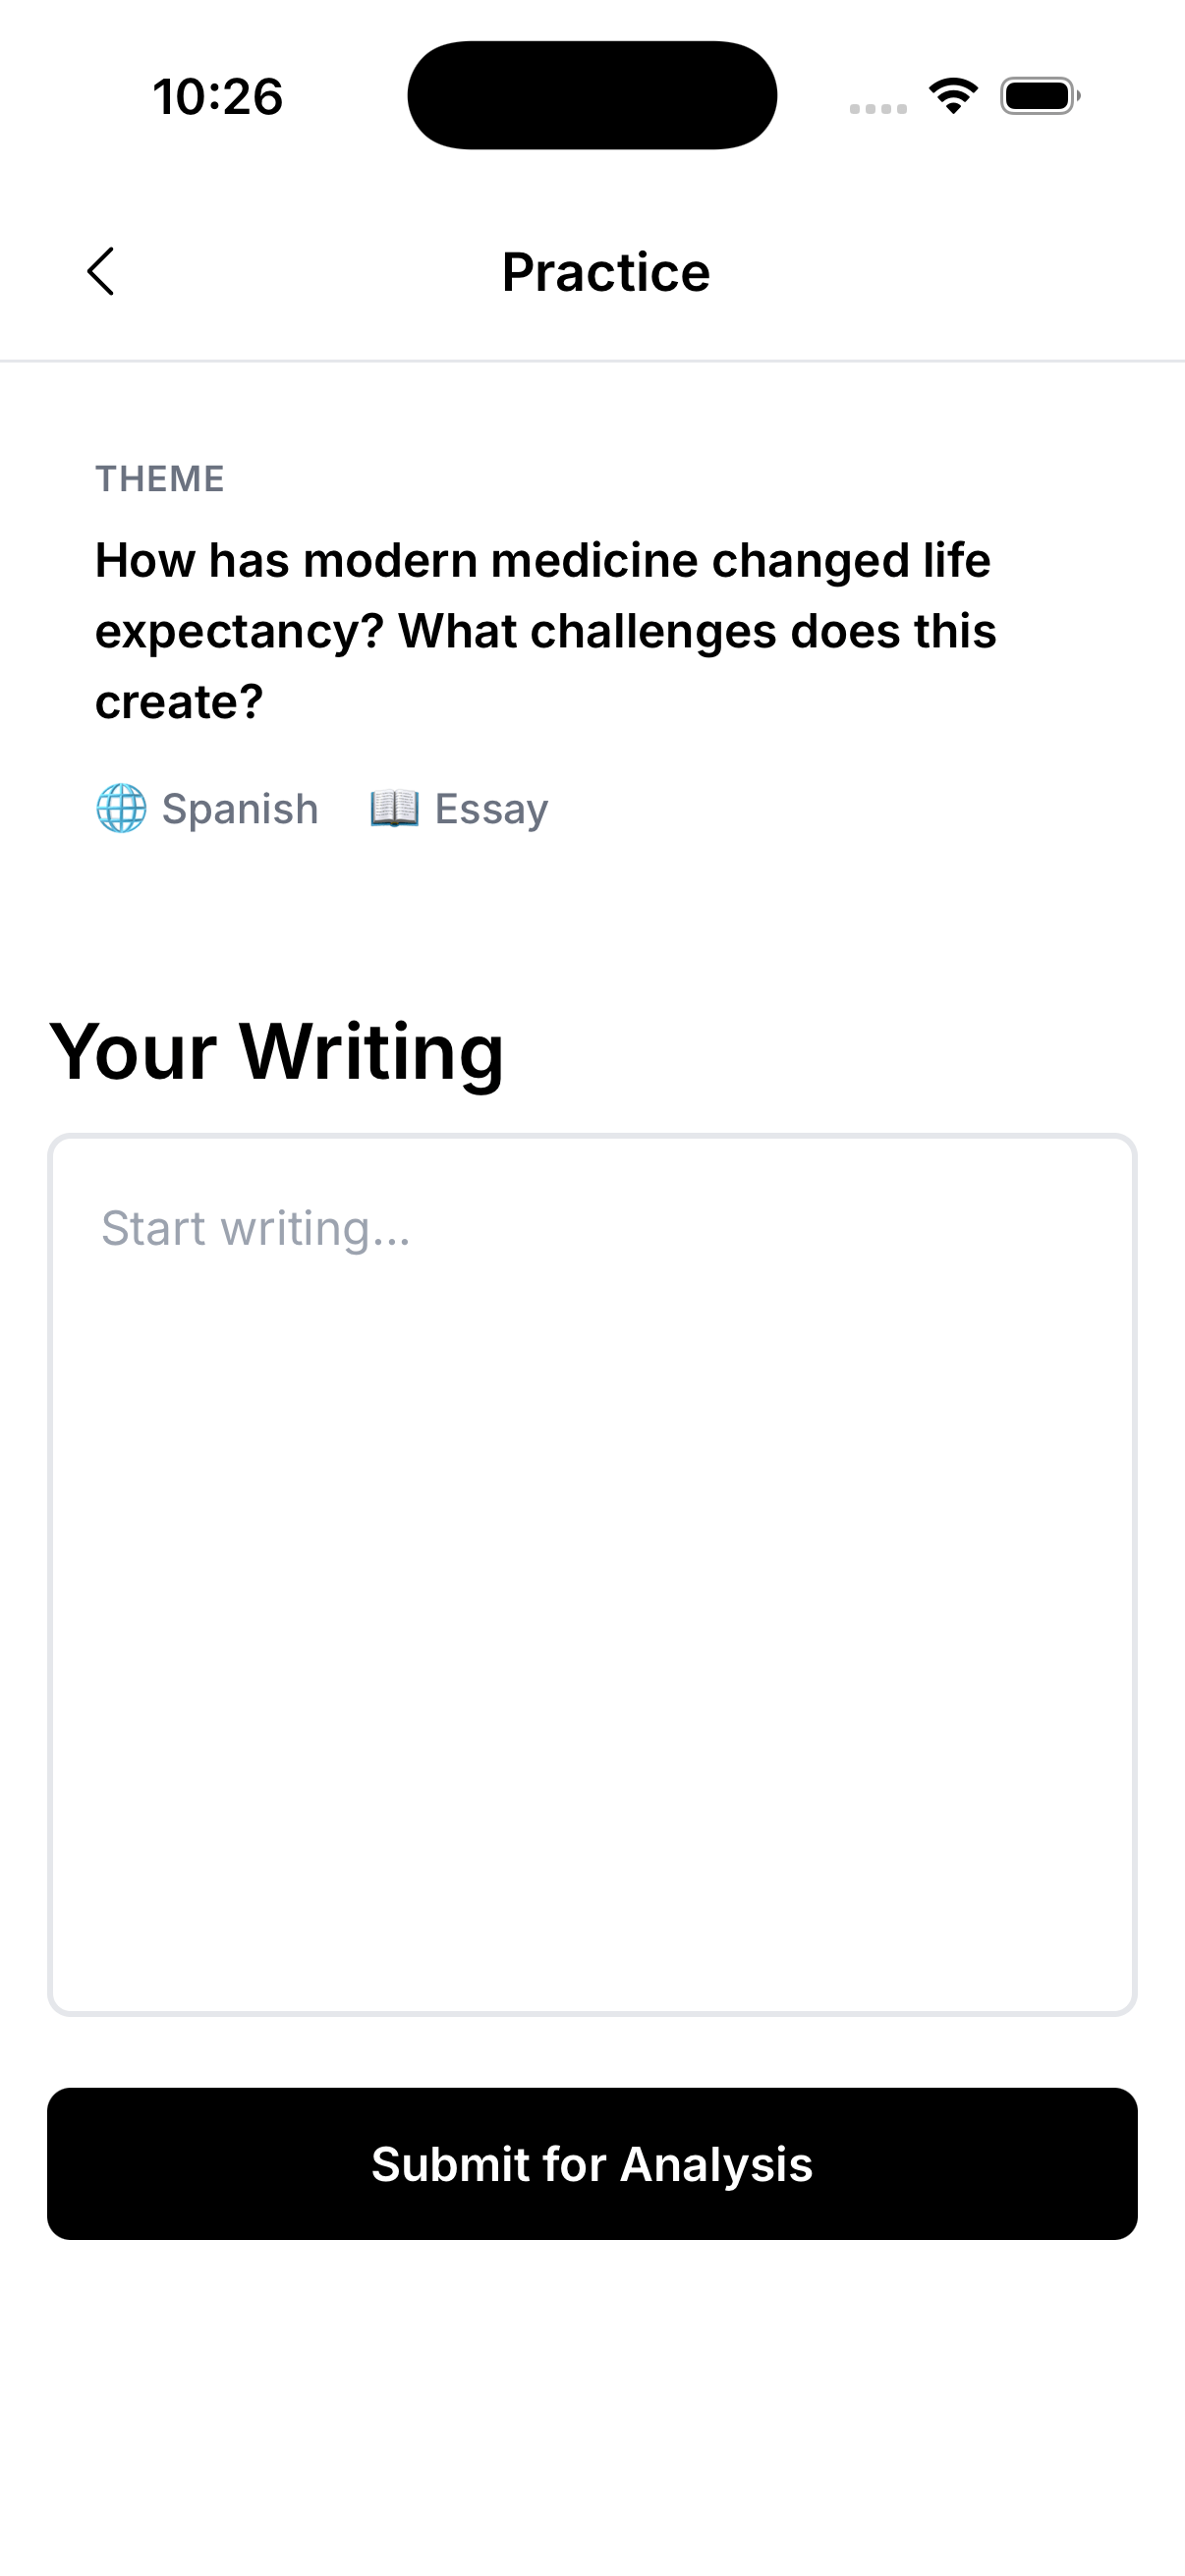Click the word "create?" in the theme
The height and width of the screenshot is (2576, 1185).
point(179,702)
